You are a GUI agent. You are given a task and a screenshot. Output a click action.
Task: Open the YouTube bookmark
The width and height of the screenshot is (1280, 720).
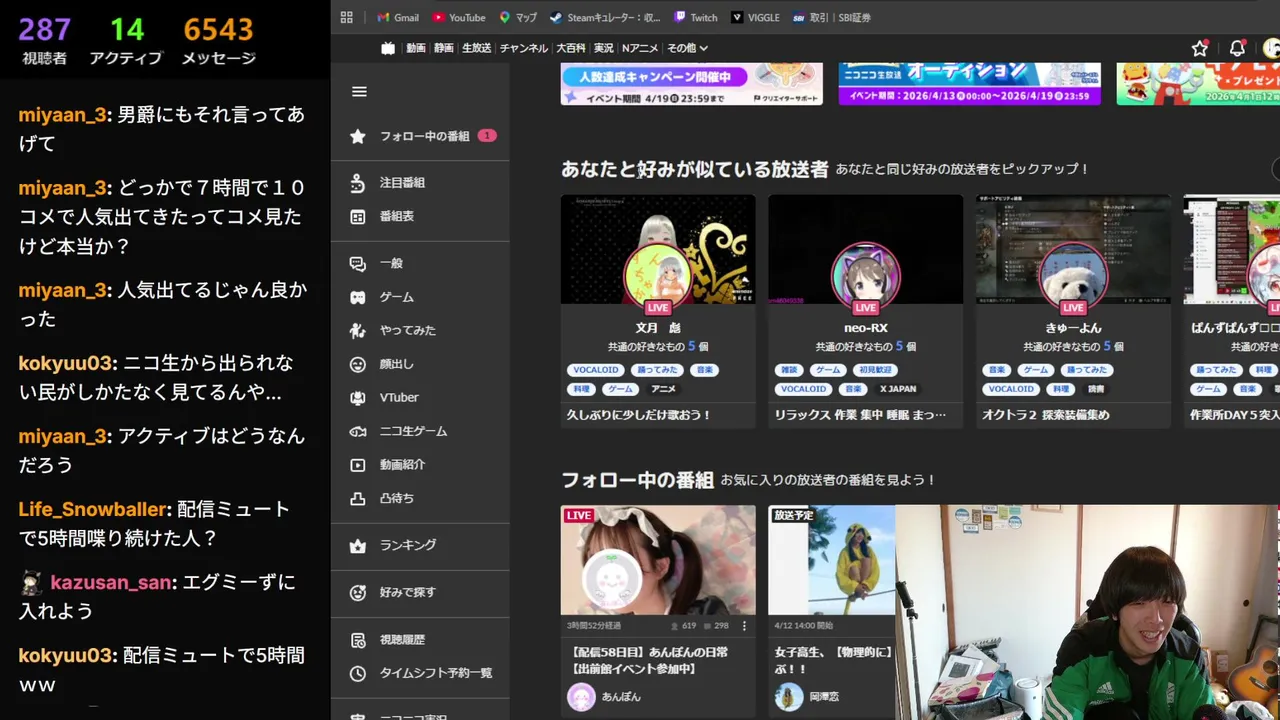point(459,17)
